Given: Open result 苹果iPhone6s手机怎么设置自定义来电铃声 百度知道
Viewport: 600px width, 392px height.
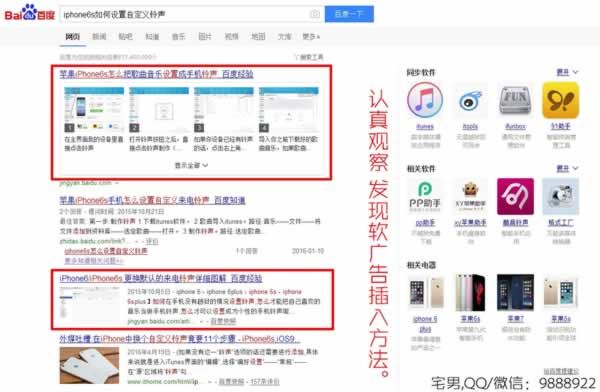Looking at the screenshot, I should [152, 200].
